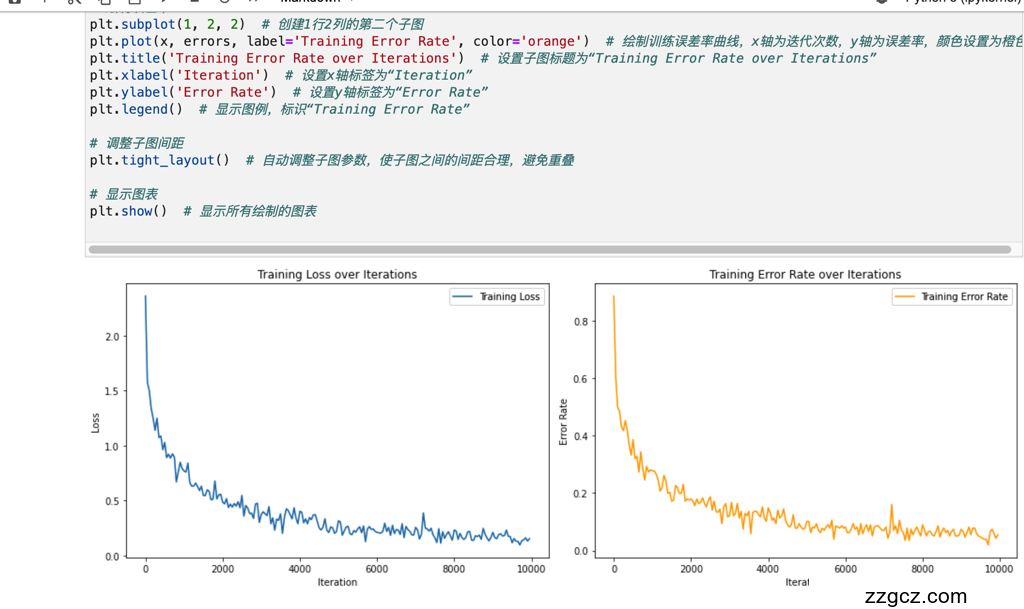The height and width of the screenshot is (609, 1024).
Task: Click the 'Iteration' x-axis label of loss chart
Action: coord(337,582)
